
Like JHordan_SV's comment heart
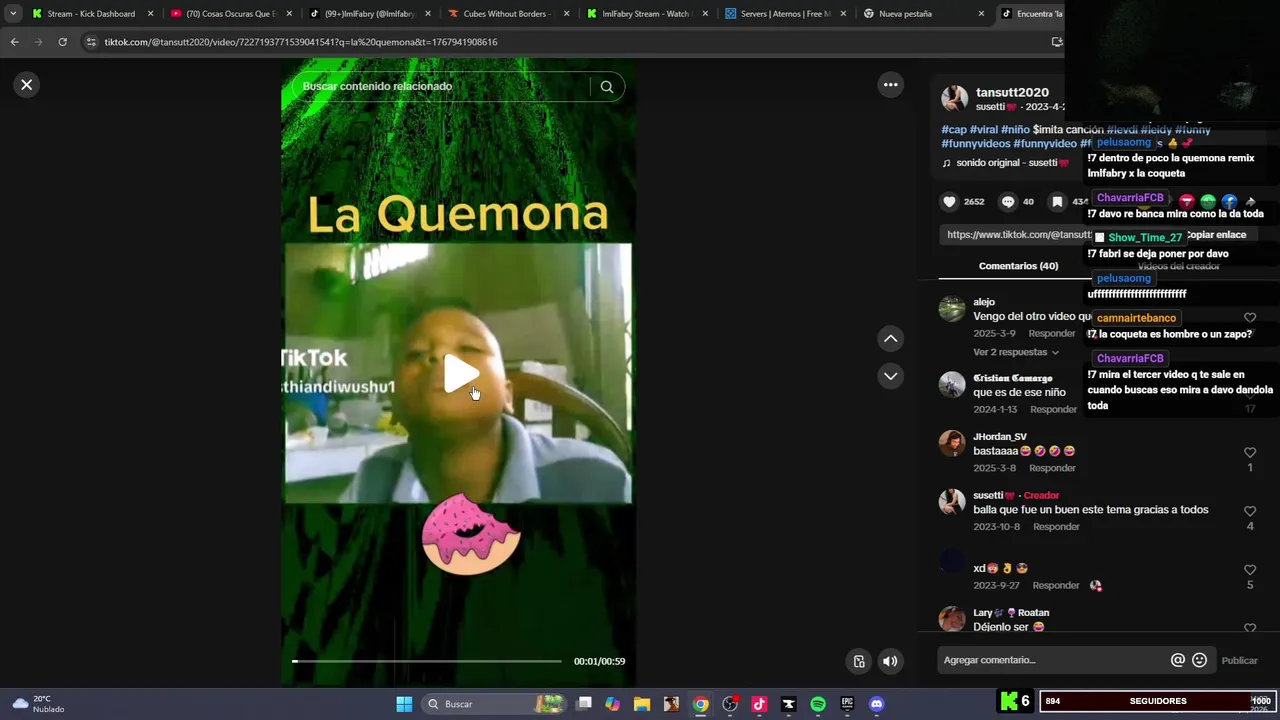pos(1250,453)
